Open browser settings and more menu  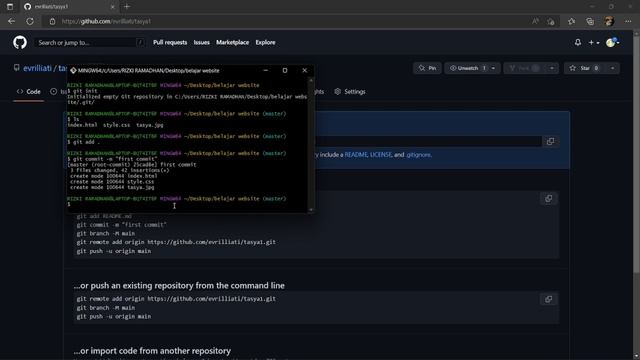[628, 21]
